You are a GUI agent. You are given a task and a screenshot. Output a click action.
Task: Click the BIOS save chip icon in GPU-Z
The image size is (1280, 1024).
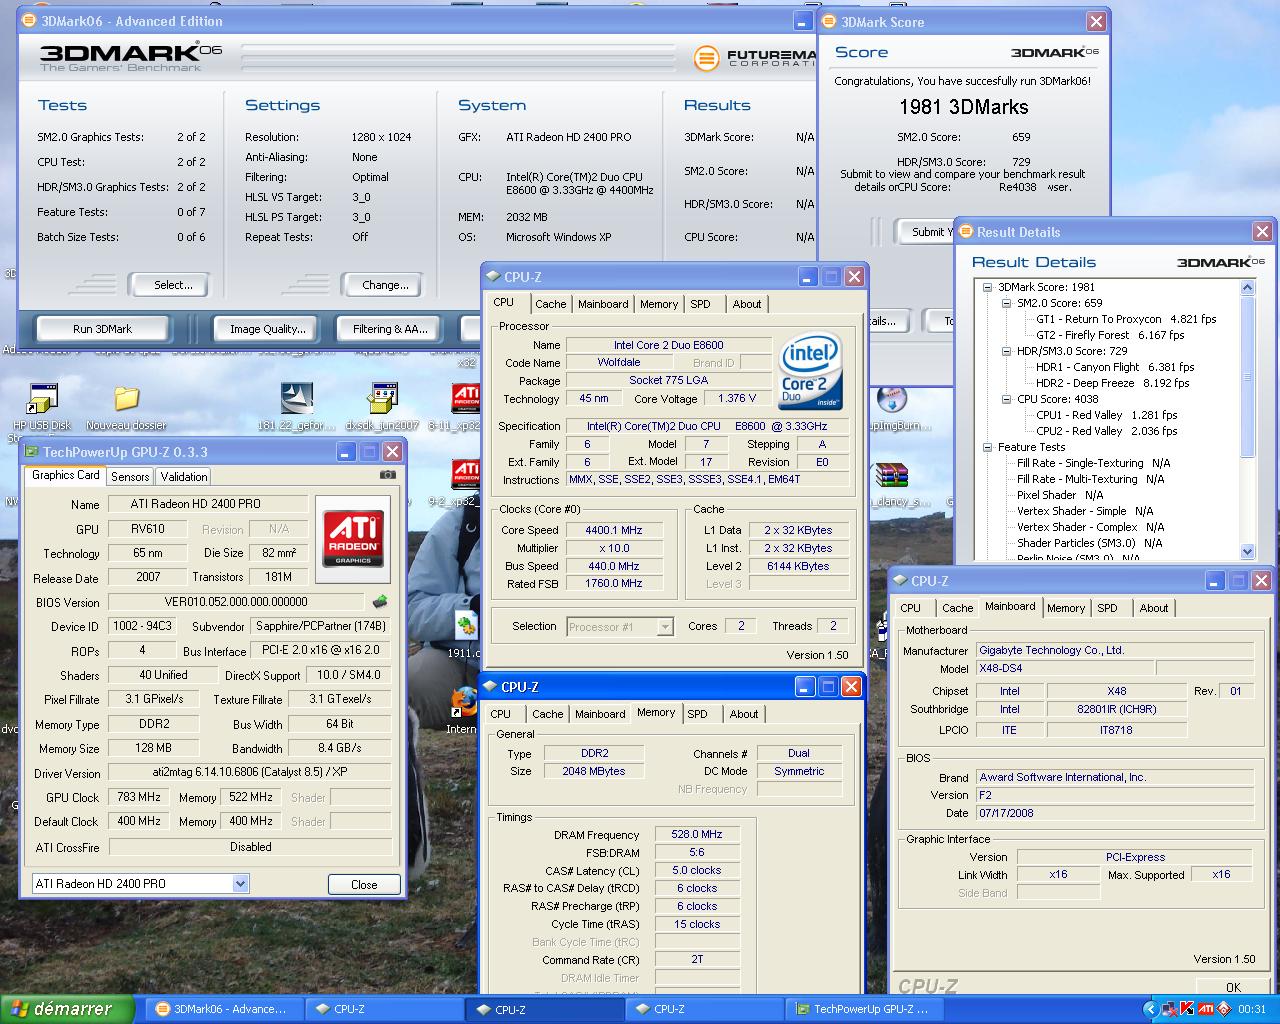coord(379,602)
